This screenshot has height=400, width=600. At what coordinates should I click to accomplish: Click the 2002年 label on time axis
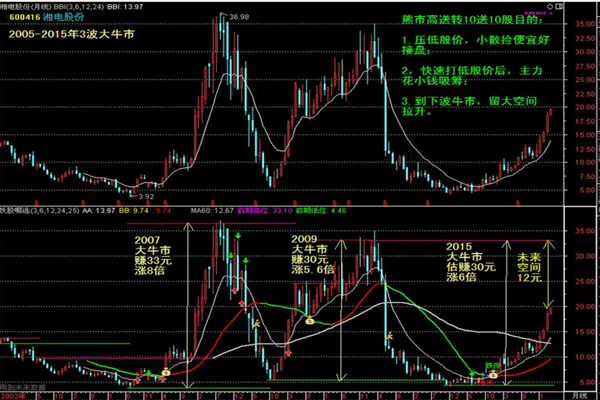point(13,396)
